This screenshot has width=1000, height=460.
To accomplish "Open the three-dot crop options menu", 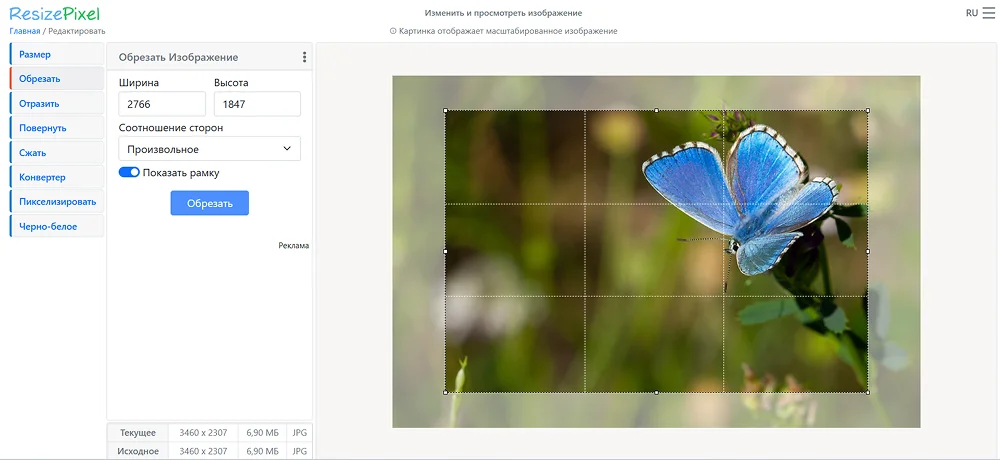I will [304, 57].
